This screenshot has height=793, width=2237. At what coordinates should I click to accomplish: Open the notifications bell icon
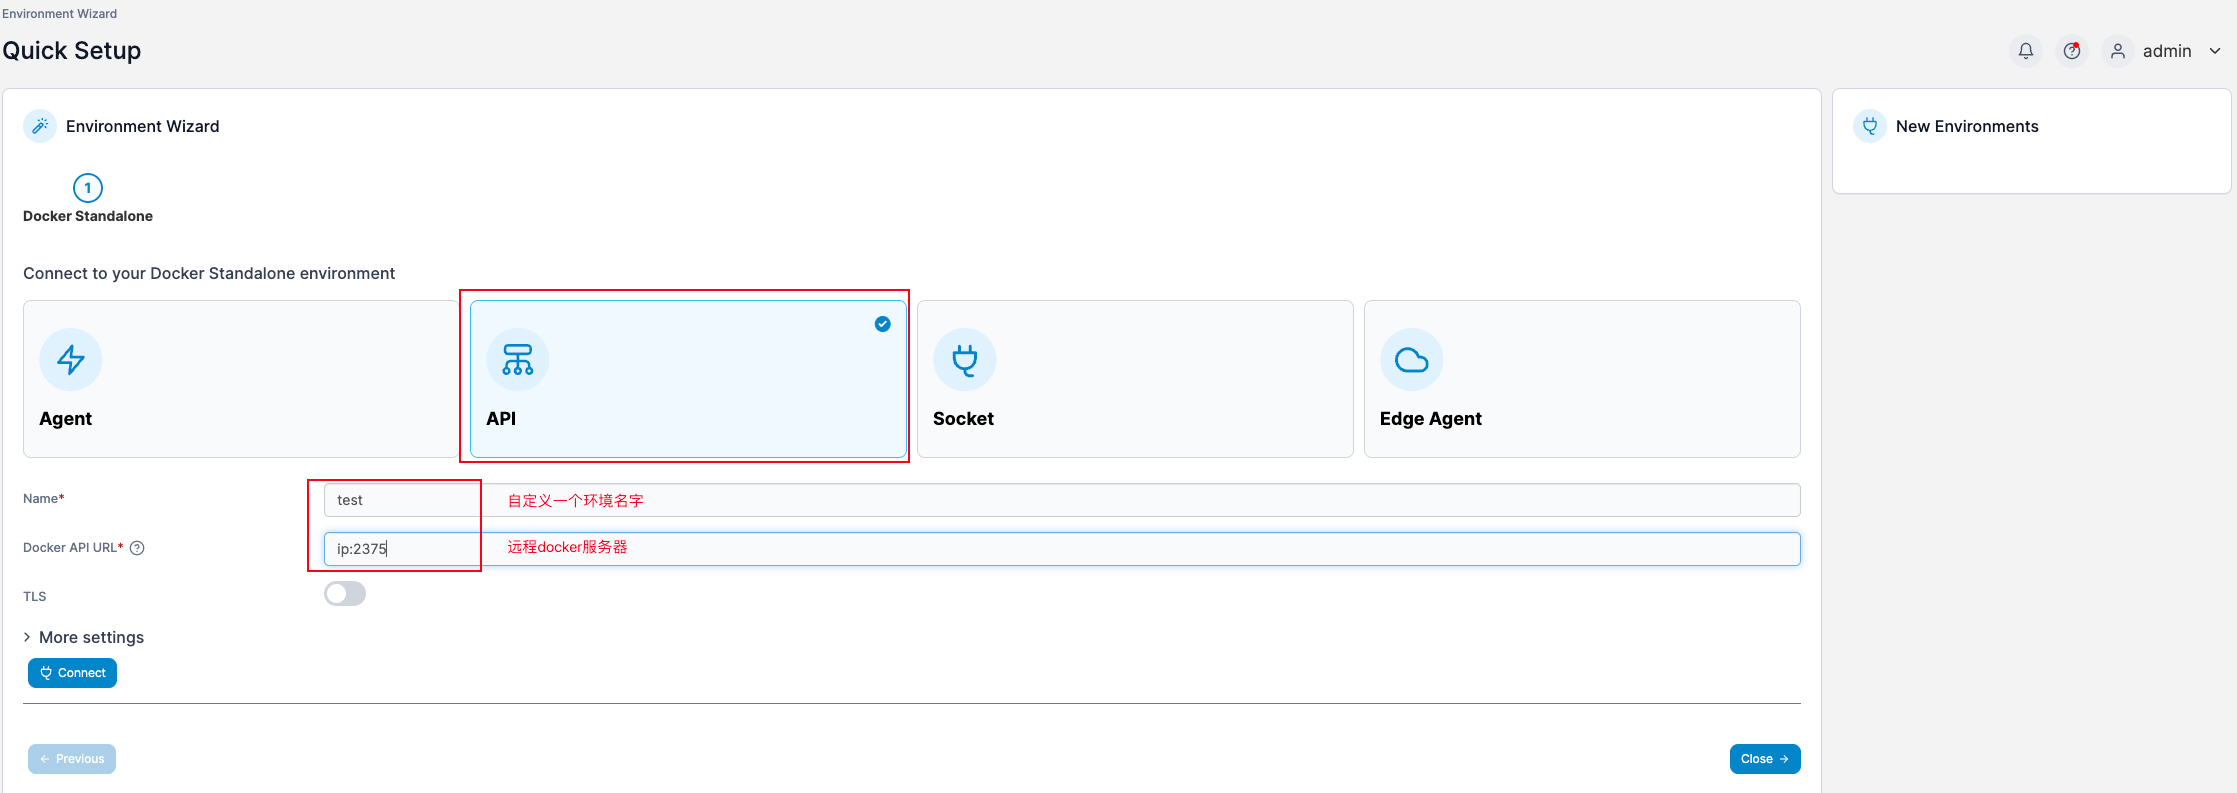(x=2025, y=51)
